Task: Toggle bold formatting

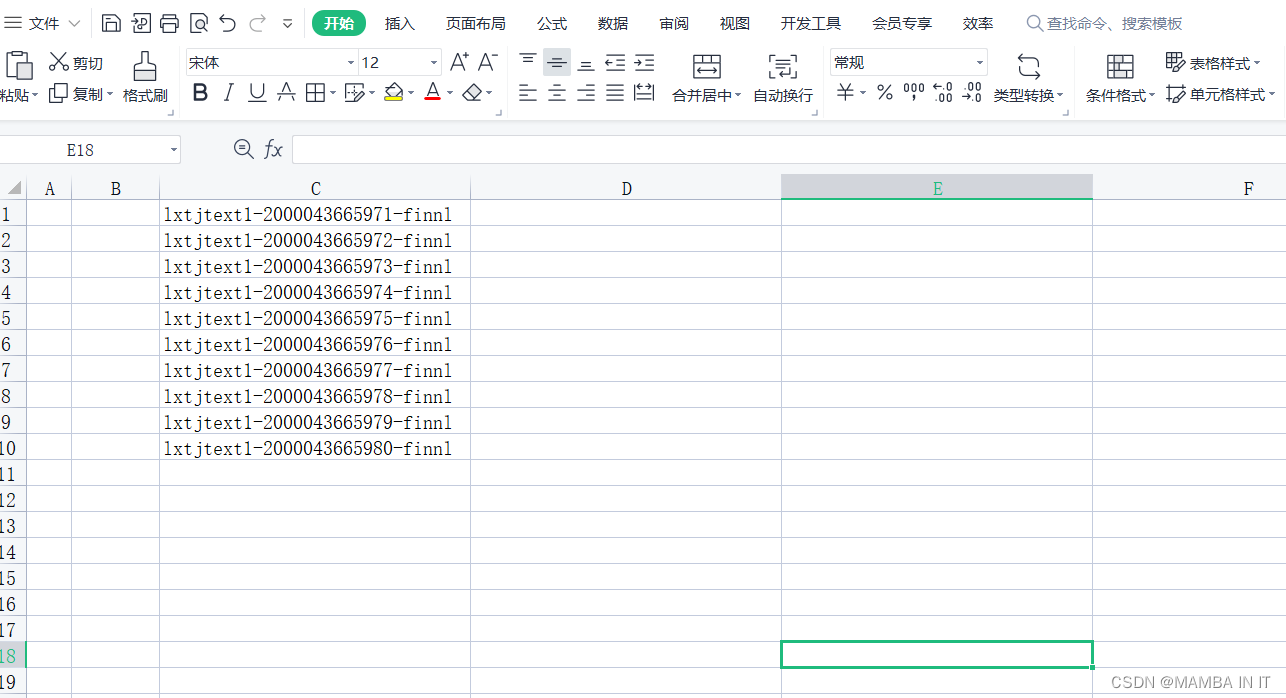Action: coord(200,93)
